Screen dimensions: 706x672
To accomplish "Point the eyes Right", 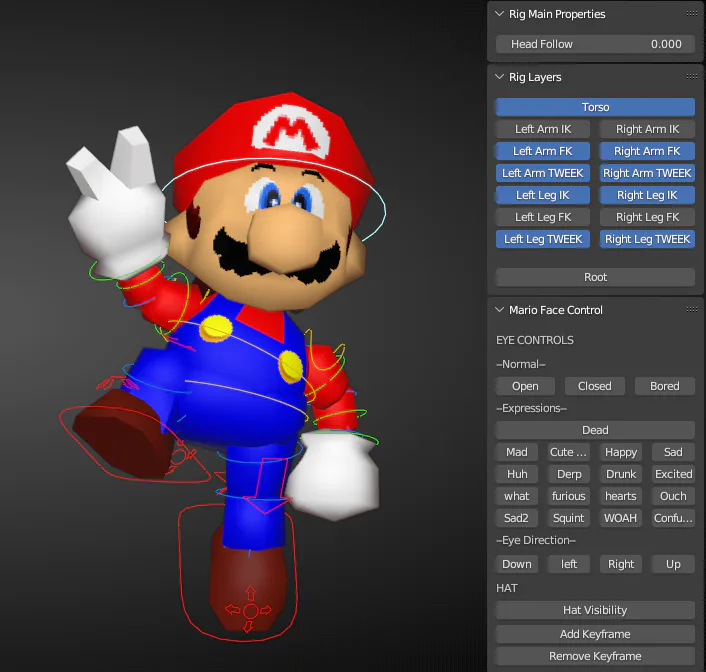I will tap(621, 564).
